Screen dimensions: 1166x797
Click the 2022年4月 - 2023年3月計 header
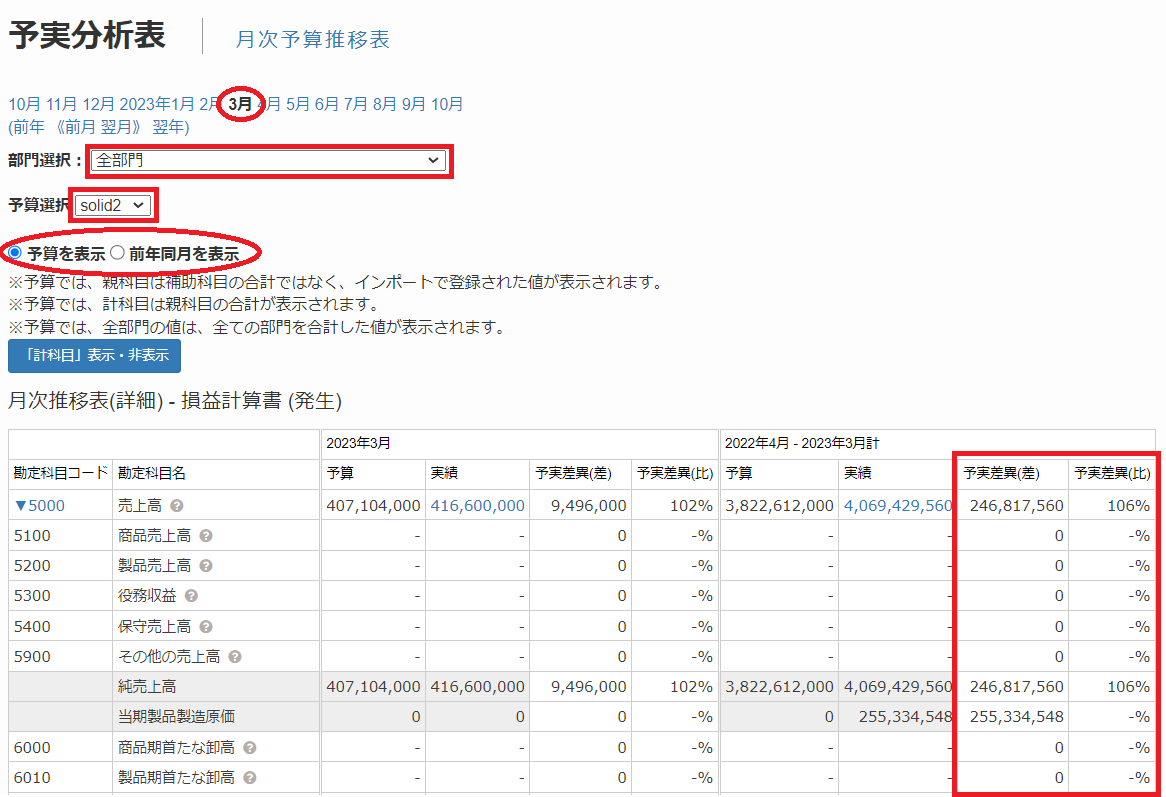pyautogui.click(x=802, y=443)
